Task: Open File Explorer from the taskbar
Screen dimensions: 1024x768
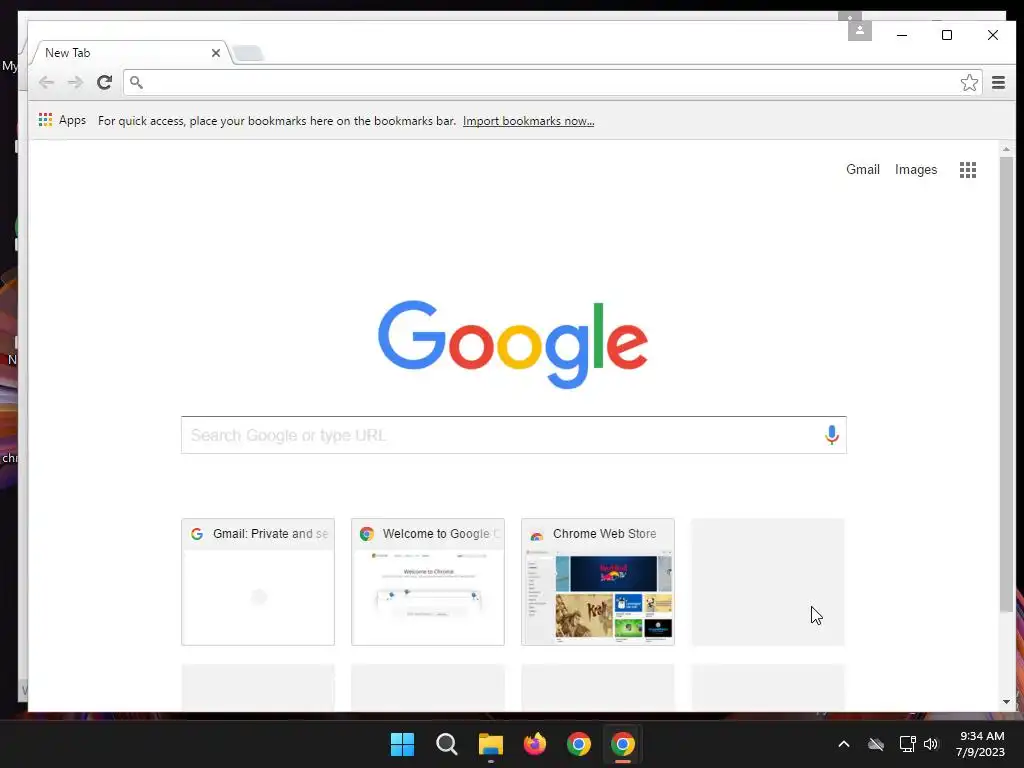Action: (x=490, y=744)
